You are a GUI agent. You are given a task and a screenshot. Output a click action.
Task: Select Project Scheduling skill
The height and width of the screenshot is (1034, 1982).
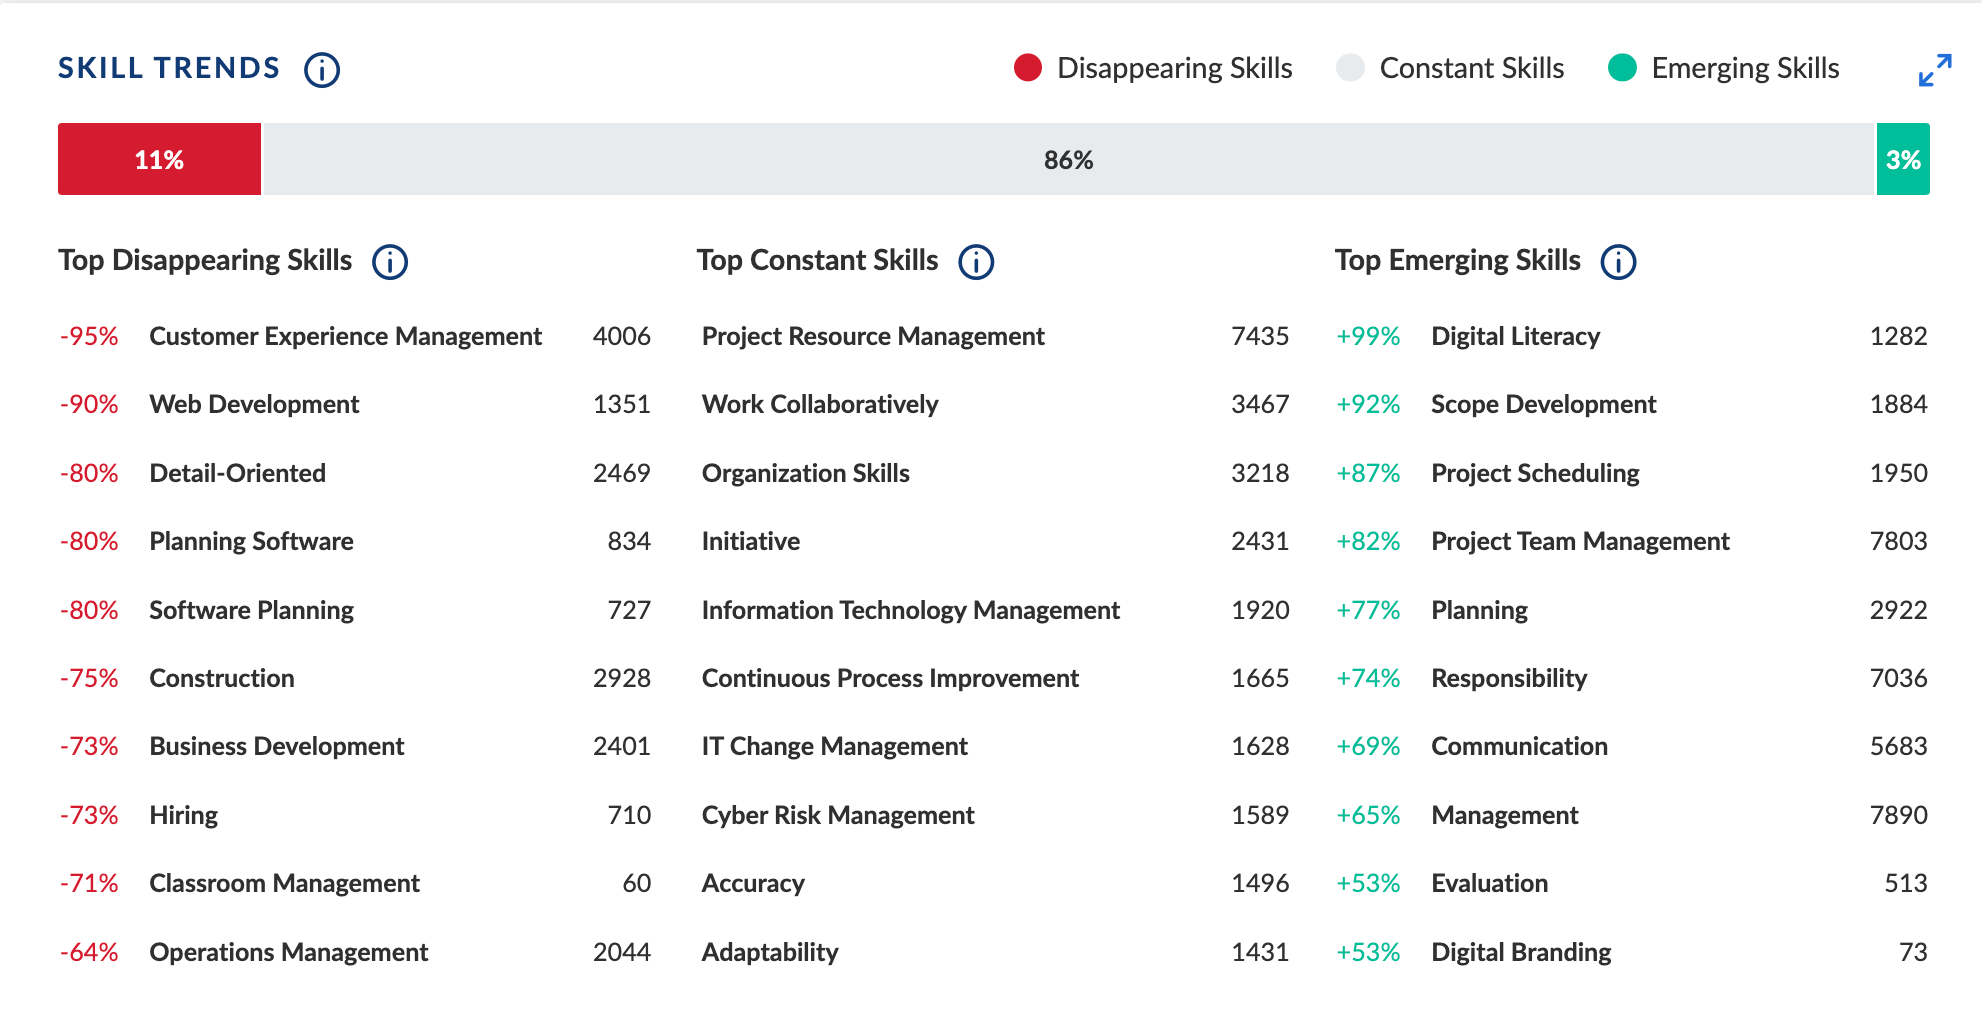click(x=1535, y=473)
